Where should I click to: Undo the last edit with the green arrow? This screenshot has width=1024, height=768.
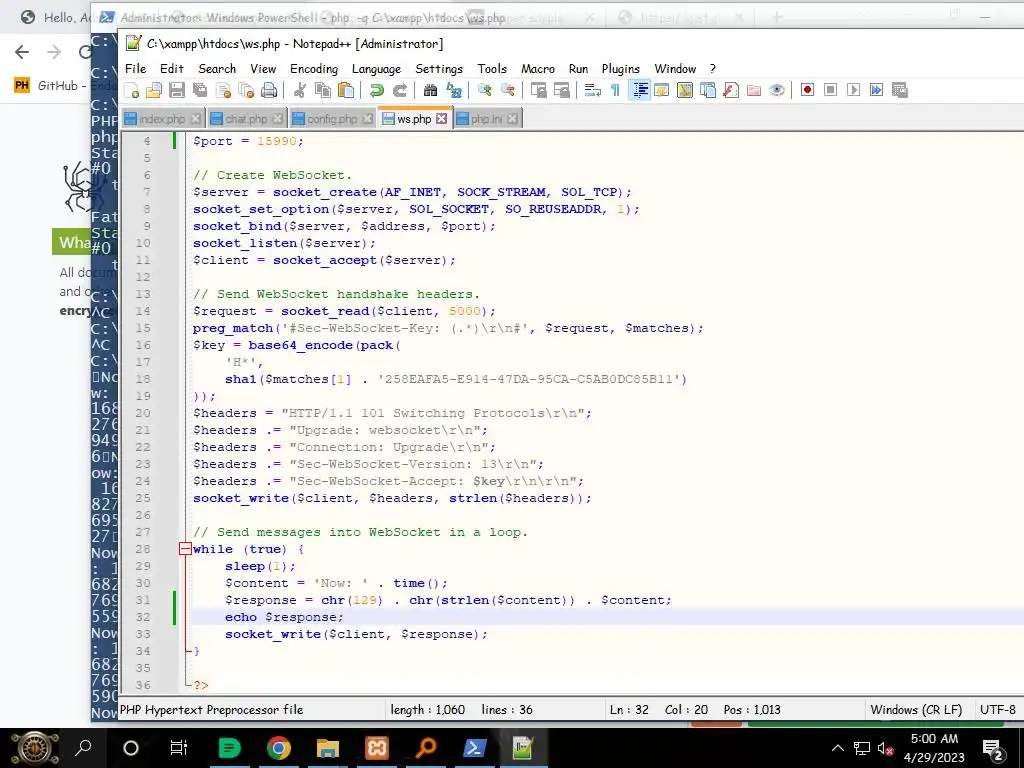[x=377, y=90]
